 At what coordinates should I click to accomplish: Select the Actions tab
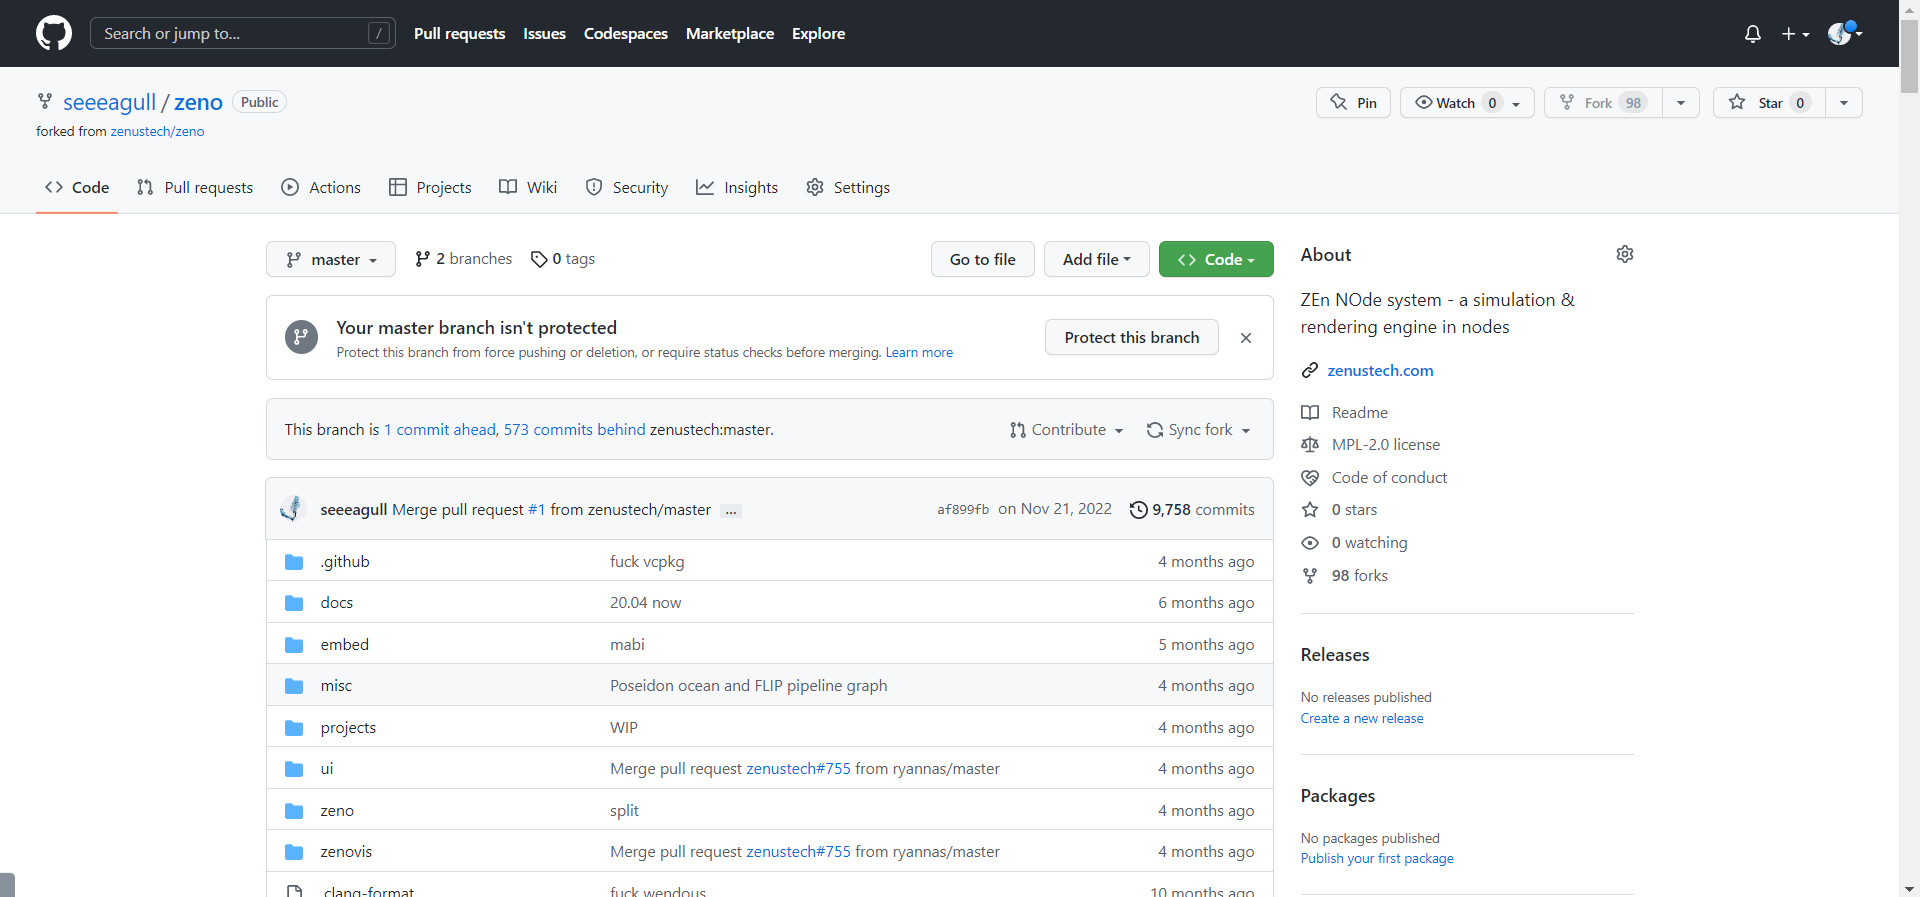click(321, 187)
